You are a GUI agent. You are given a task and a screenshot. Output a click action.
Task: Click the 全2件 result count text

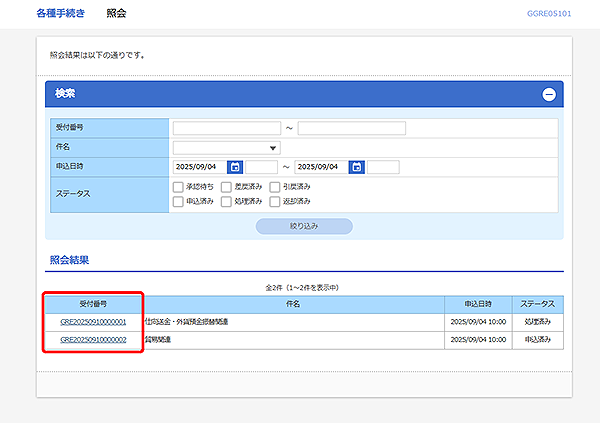[x=302, y=287]
